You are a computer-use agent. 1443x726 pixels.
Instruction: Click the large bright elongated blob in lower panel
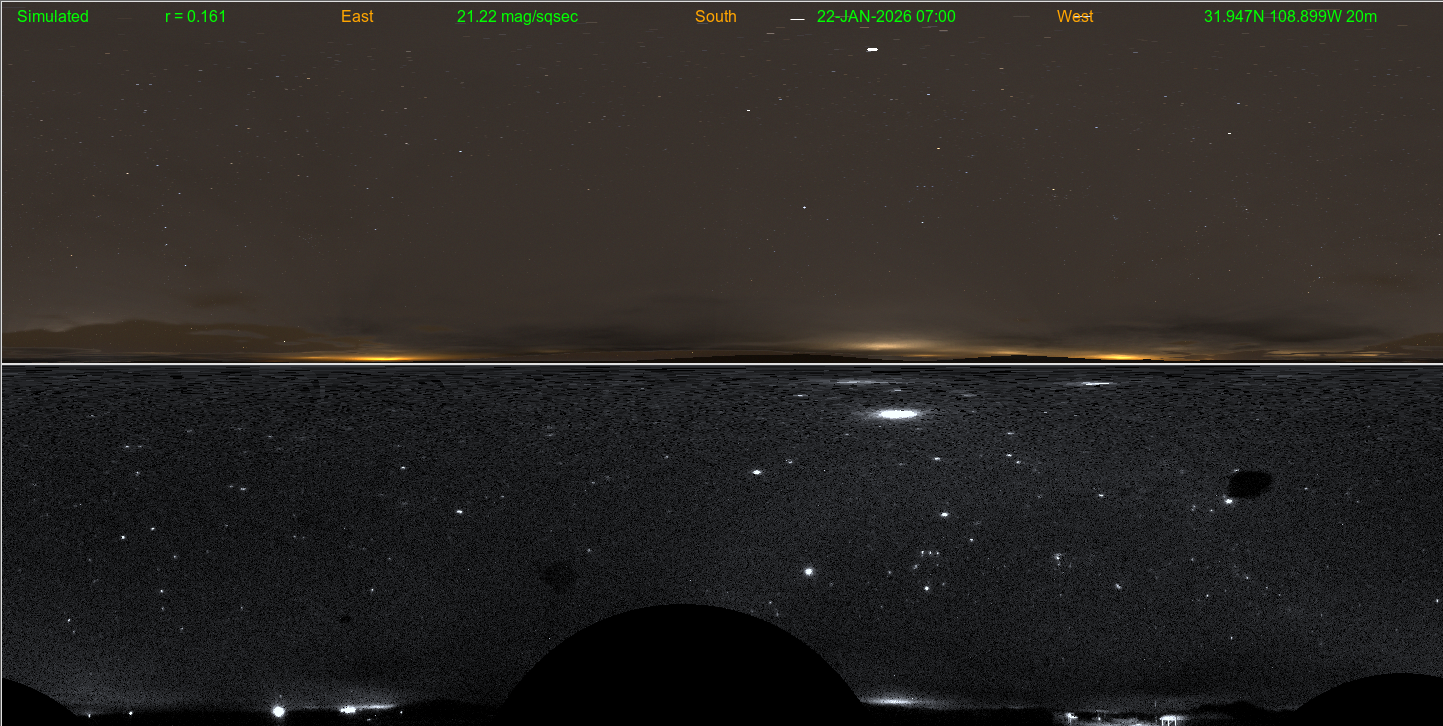pyautogui.click(x=897, y=413)
